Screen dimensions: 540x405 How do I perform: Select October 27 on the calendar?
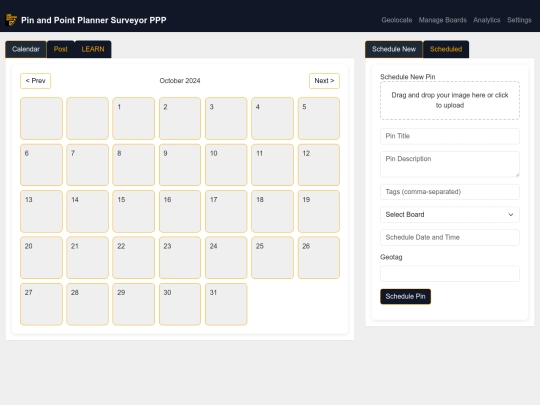(x=41, y=304)
